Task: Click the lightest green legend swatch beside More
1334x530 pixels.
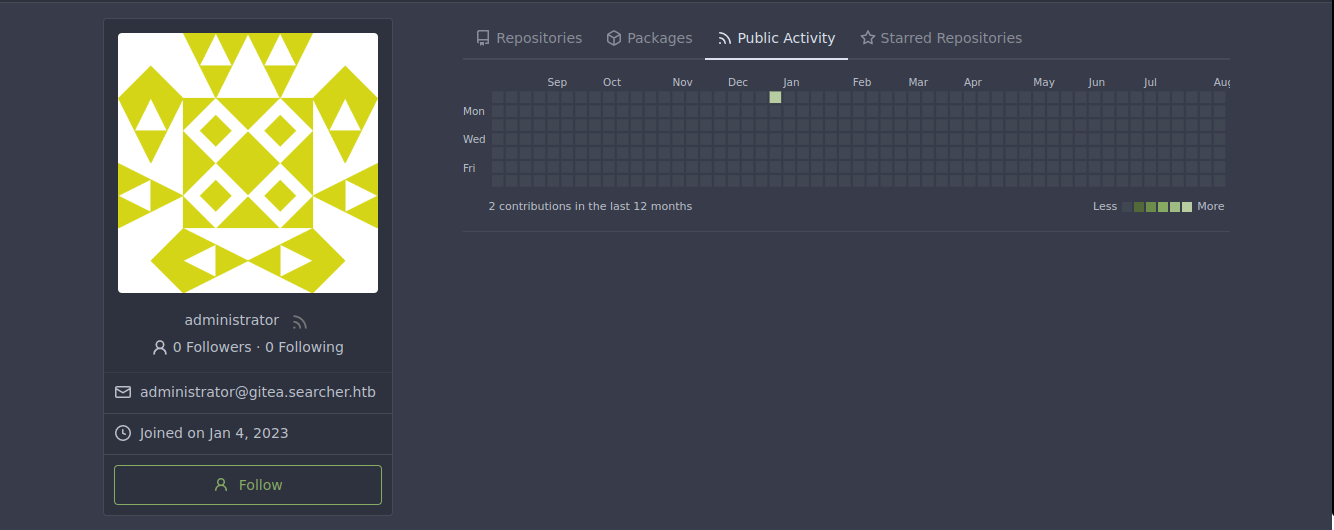Action: [x=1187, y=207]
